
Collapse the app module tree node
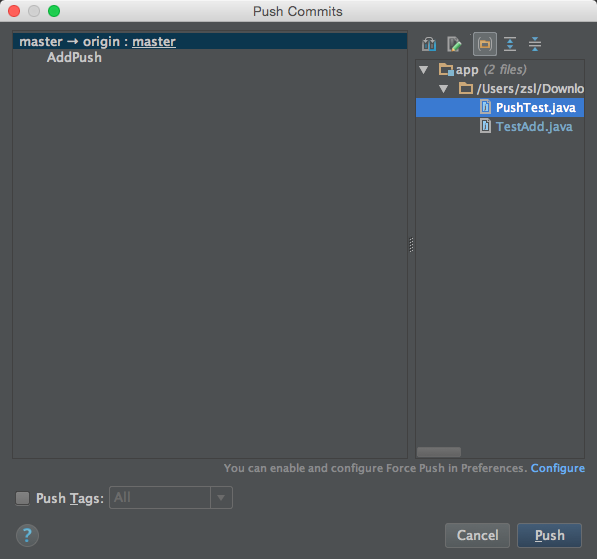click(423, 70)
